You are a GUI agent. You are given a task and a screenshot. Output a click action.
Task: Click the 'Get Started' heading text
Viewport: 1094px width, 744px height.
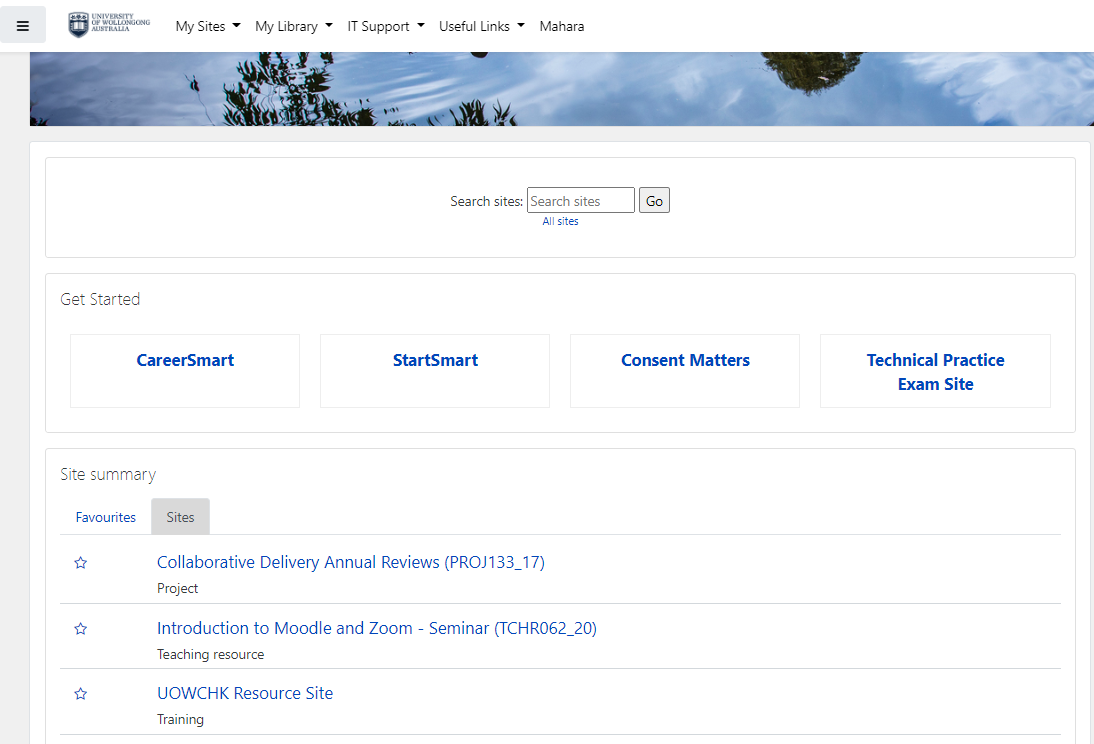coord(100,299)
